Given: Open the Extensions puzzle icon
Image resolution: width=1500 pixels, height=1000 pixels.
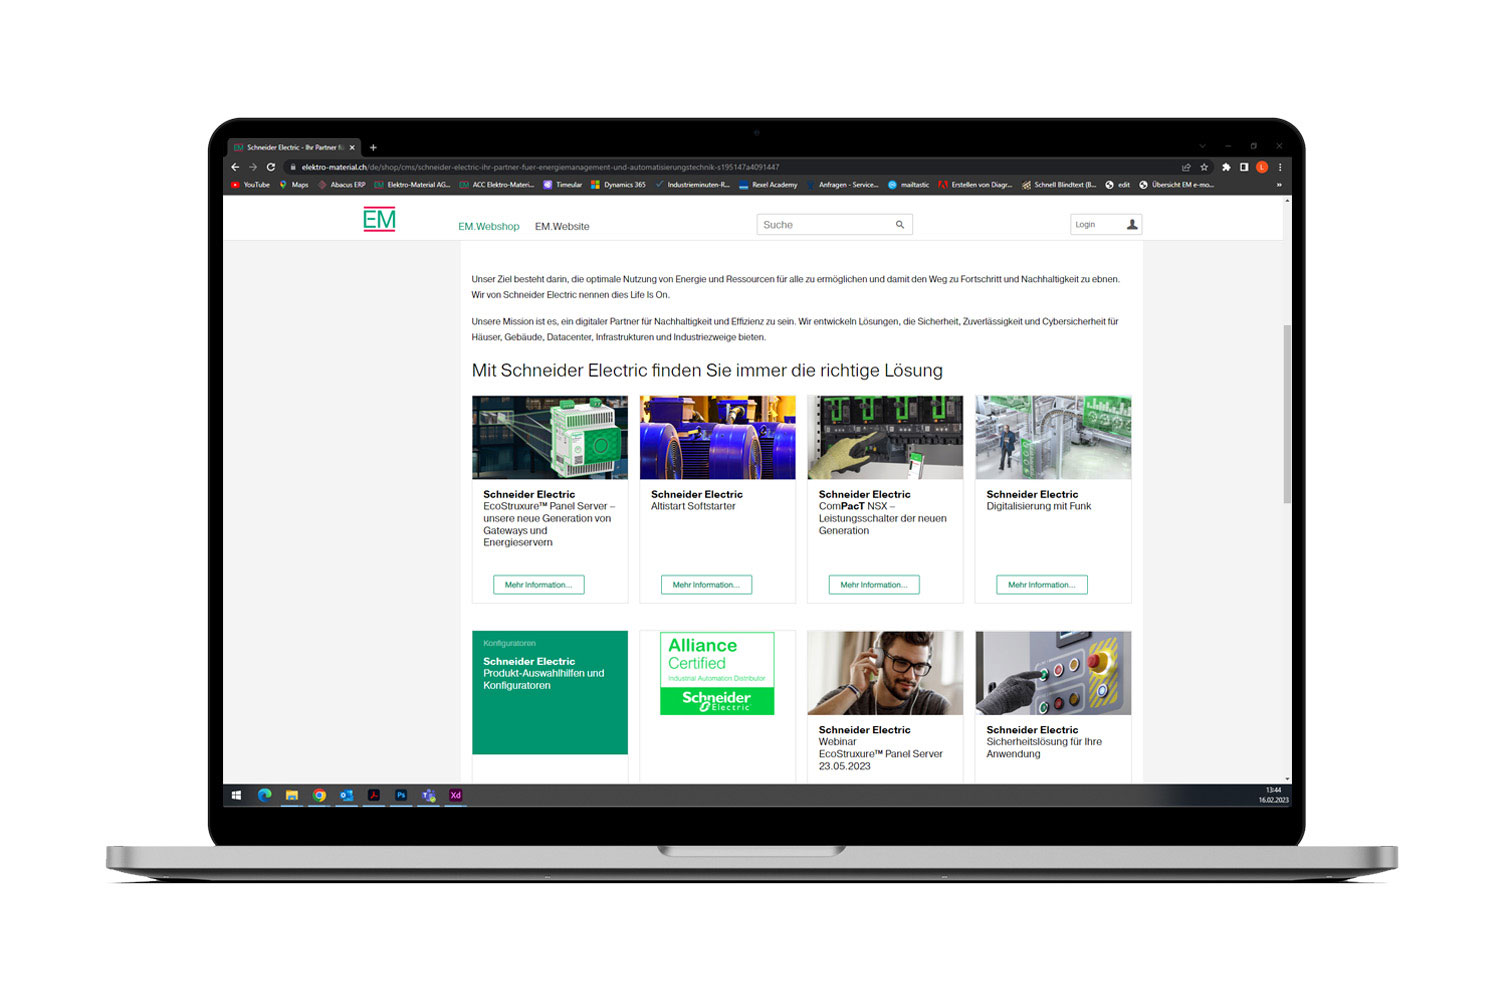Looking at the screenshot, I should point(1226,167).
